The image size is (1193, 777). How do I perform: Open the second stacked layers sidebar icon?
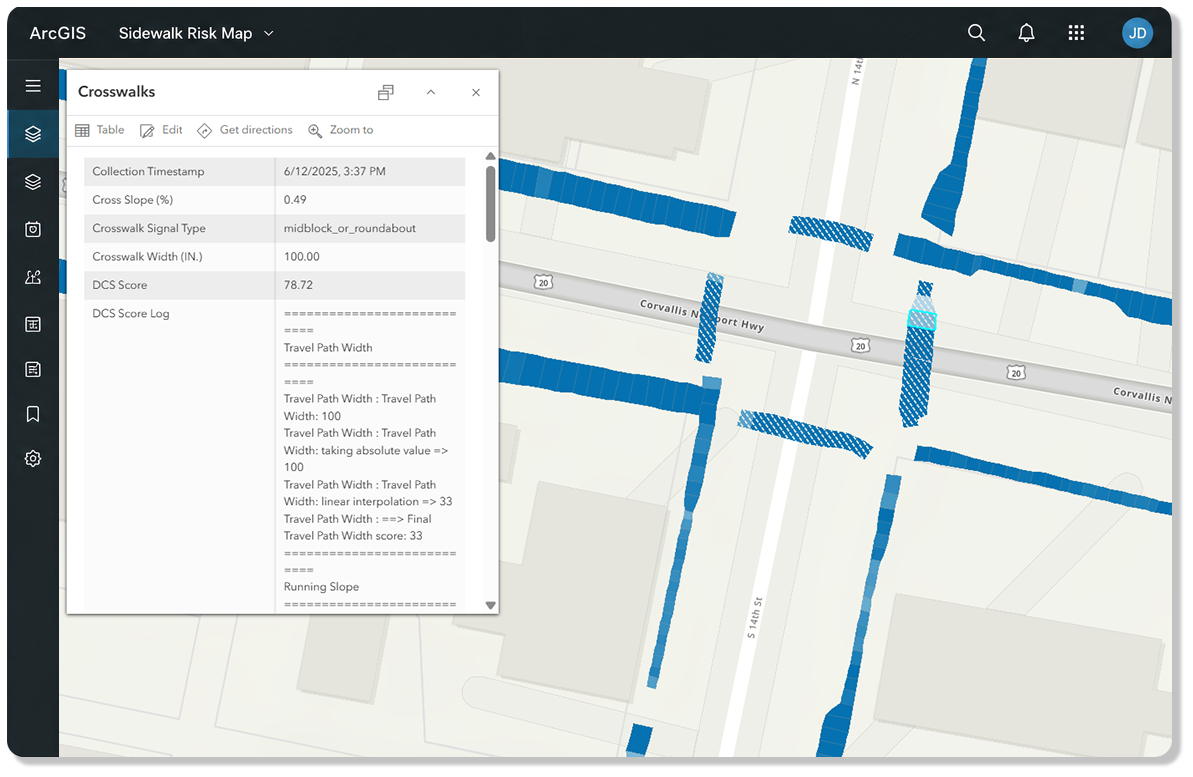click(33, 182)
